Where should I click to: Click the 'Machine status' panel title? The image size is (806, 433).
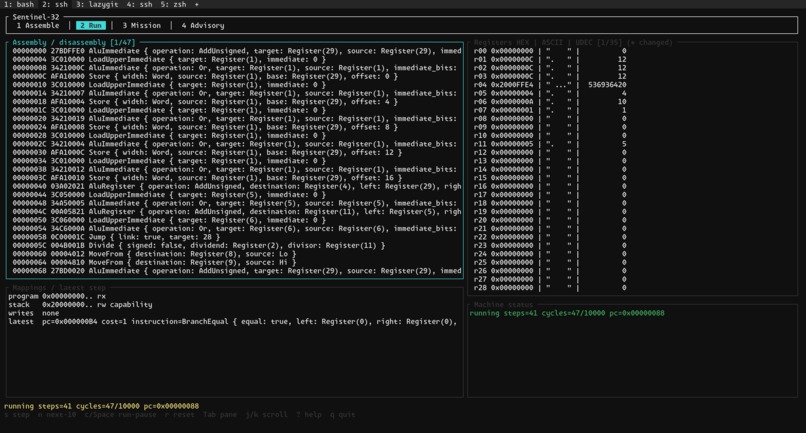pyautogui.click(x=503, y=304)
